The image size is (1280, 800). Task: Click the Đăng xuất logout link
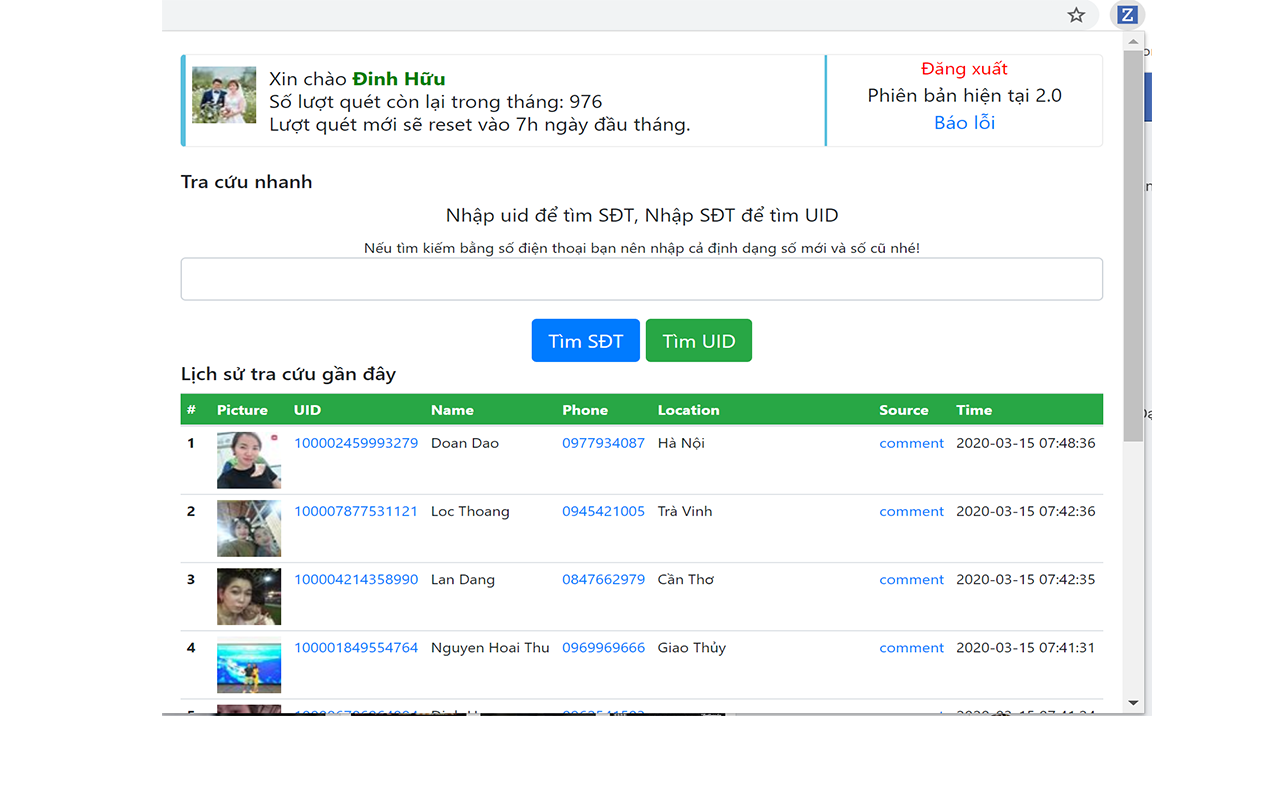[962, 69]
